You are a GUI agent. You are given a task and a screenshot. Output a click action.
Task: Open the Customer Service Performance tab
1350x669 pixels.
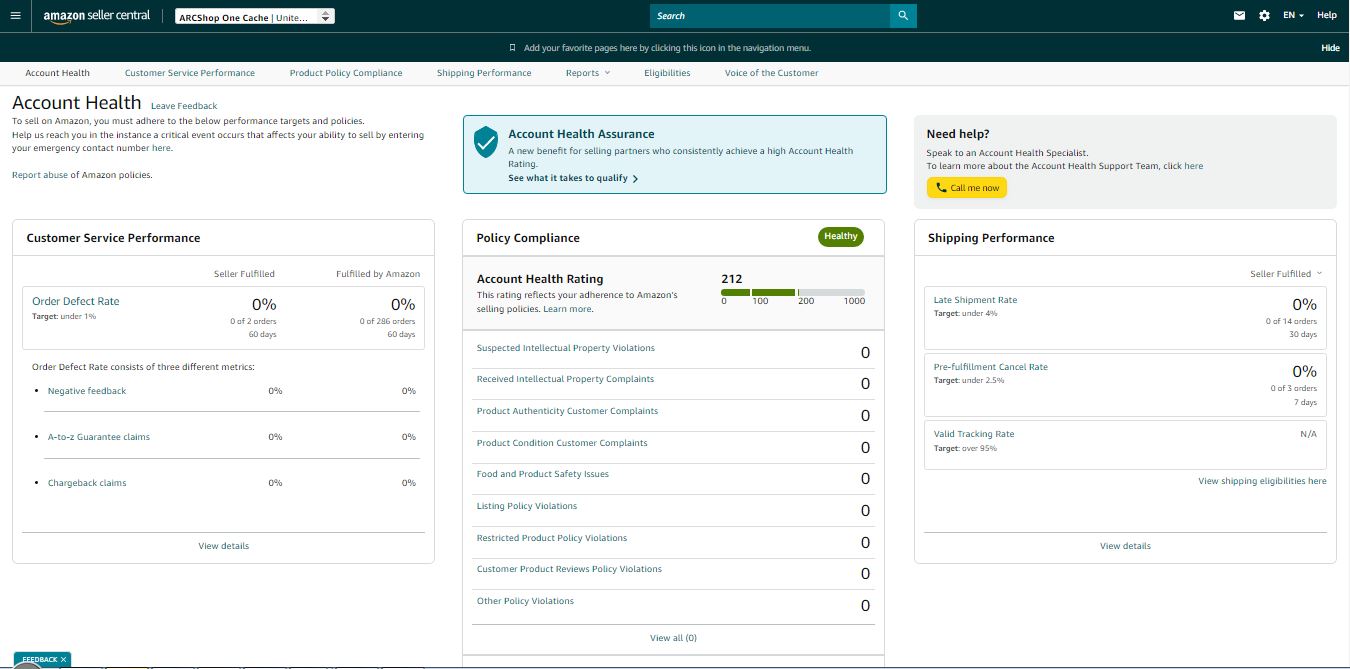click(x=190, y=73)
